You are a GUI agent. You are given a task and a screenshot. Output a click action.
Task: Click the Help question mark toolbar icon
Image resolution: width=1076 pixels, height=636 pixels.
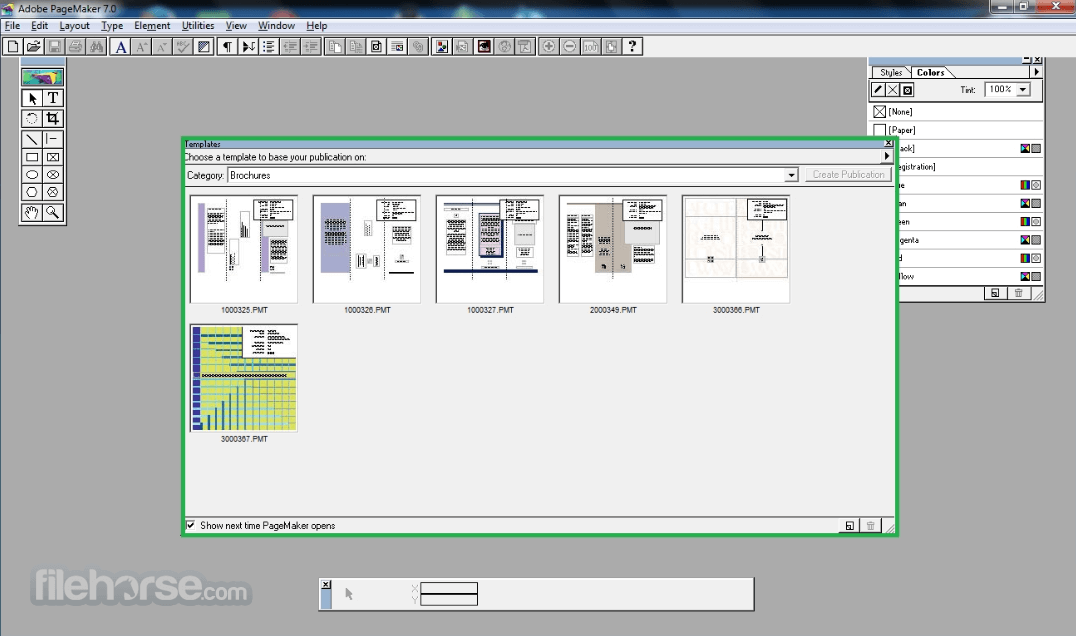(x=632, y=47)
